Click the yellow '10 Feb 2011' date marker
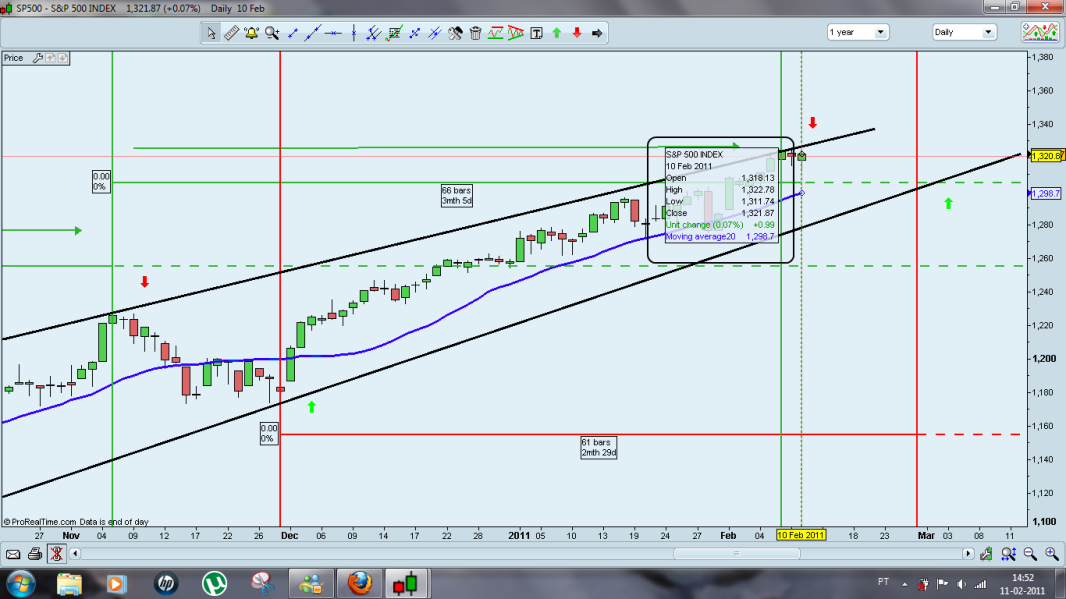Image resolution: width=1066 pixels, height=599 pixels. (801, 535)
